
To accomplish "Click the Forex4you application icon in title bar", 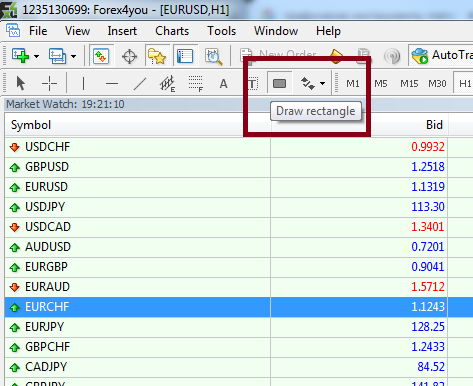I will pyautogui.click(x=9, y=10).
